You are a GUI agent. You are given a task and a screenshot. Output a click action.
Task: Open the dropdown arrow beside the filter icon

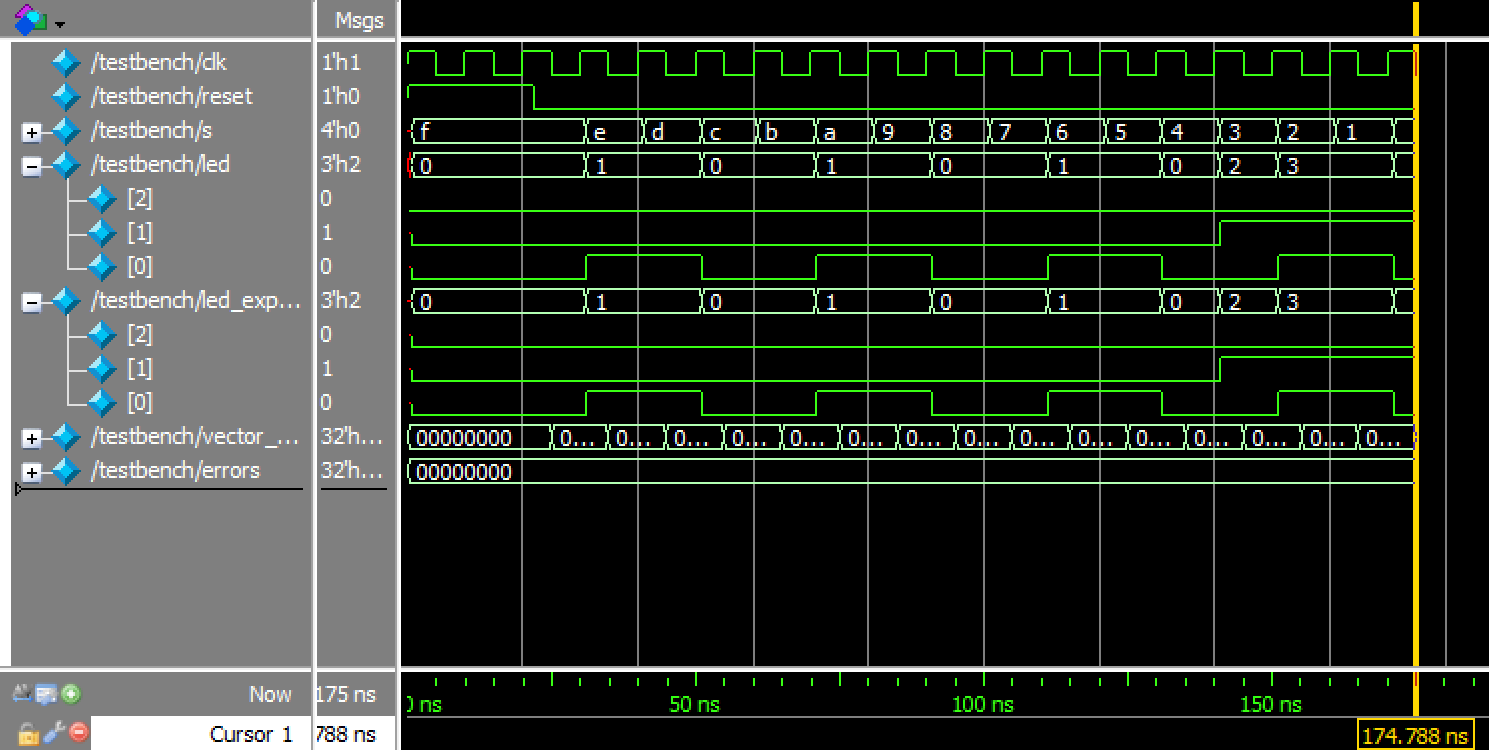point(60,22)
